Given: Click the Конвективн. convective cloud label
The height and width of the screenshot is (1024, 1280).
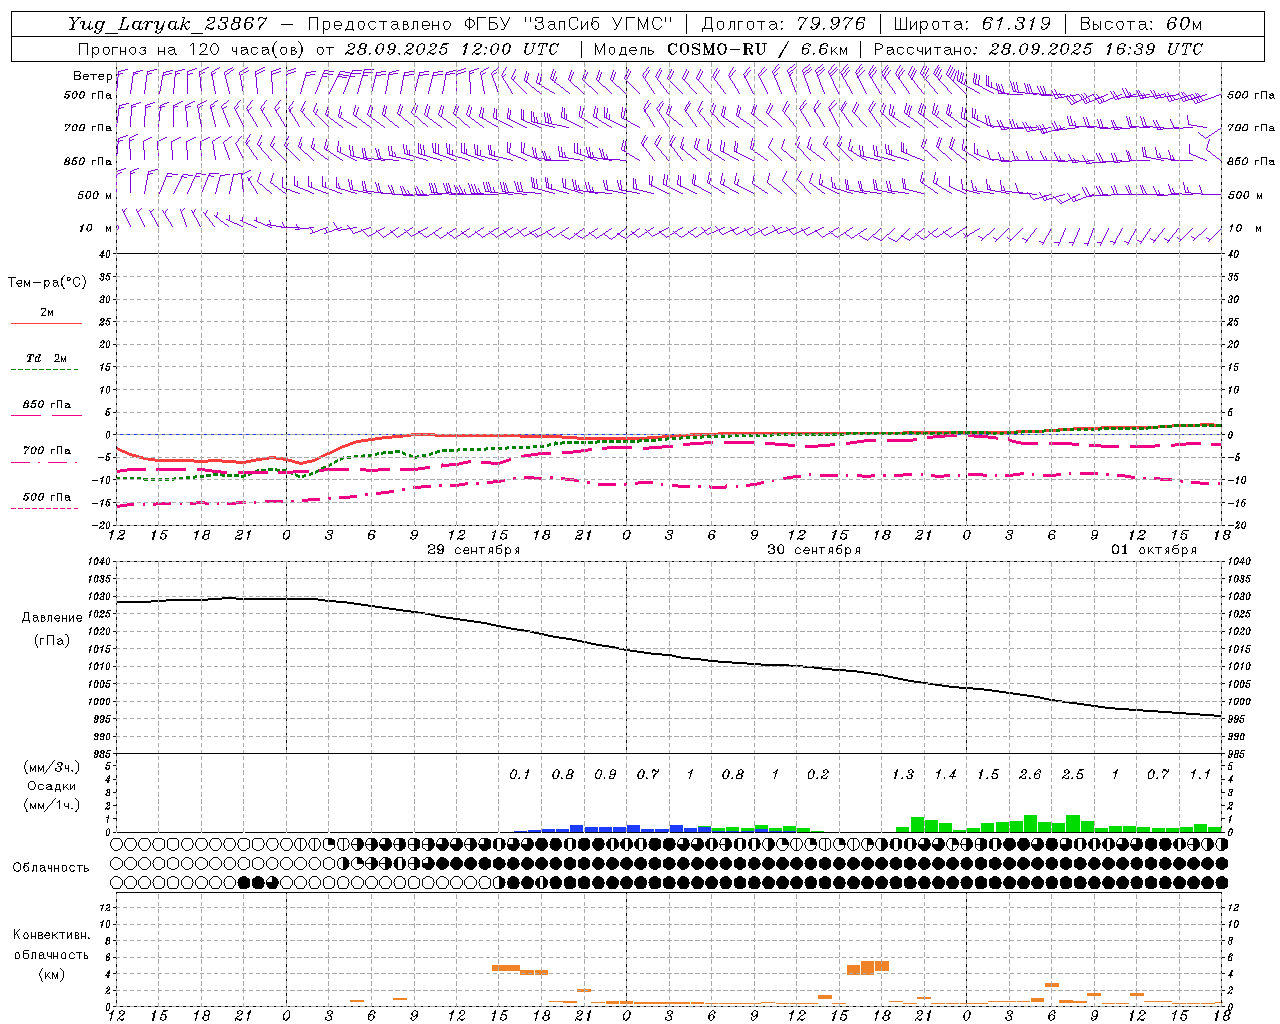Looking at the screenshot, I should [x=51, y=935].
